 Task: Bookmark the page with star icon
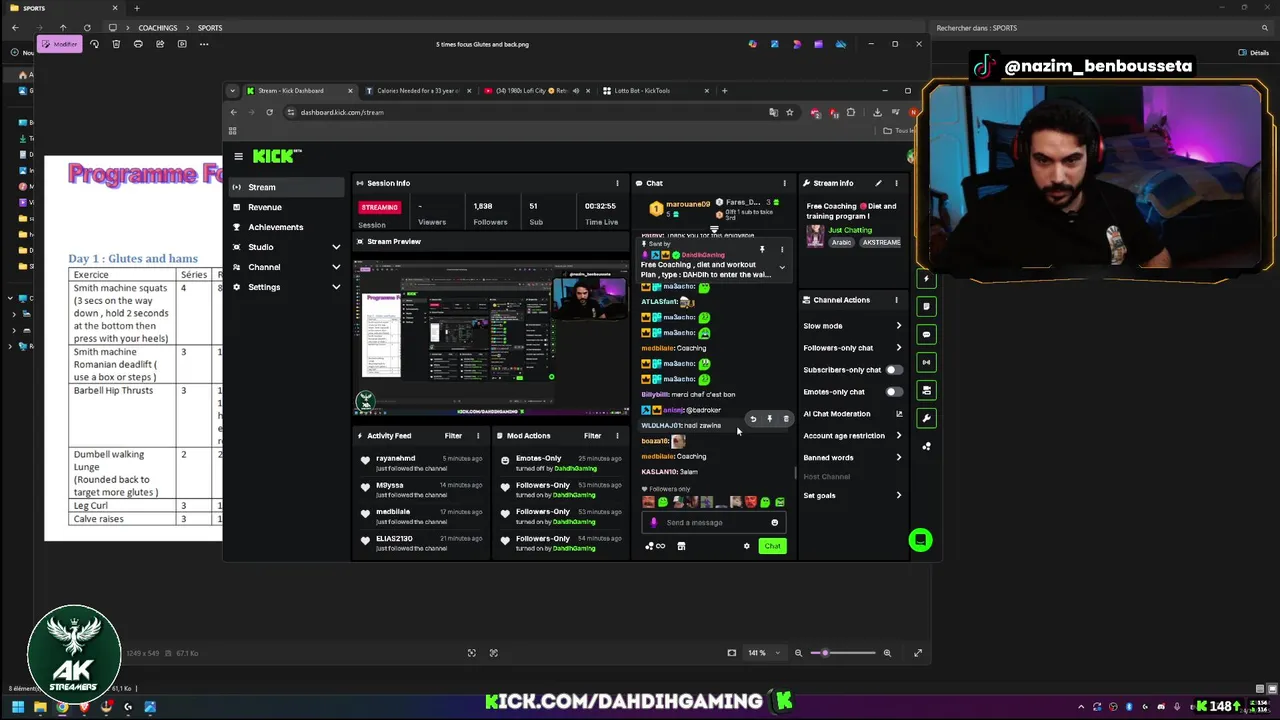789,112
